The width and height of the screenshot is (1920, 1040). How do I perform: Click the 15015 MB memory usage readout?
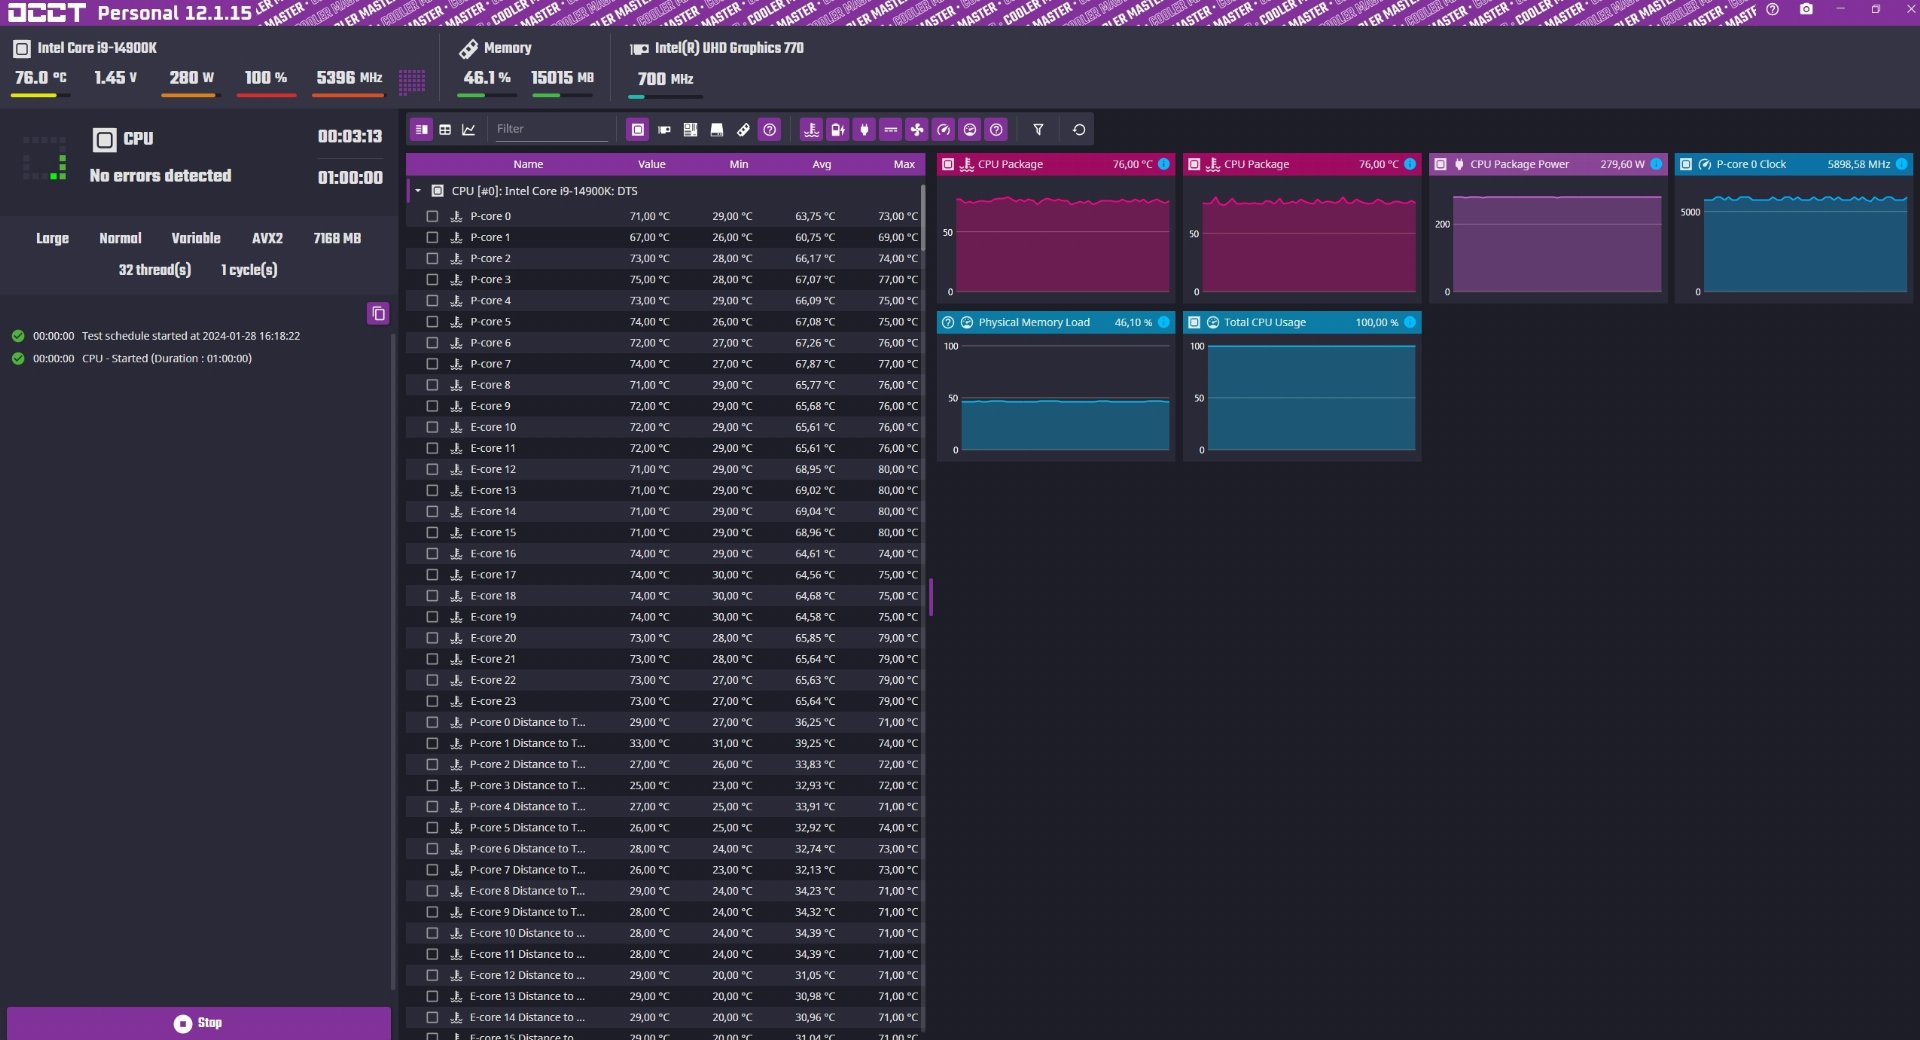pos(562,77)
